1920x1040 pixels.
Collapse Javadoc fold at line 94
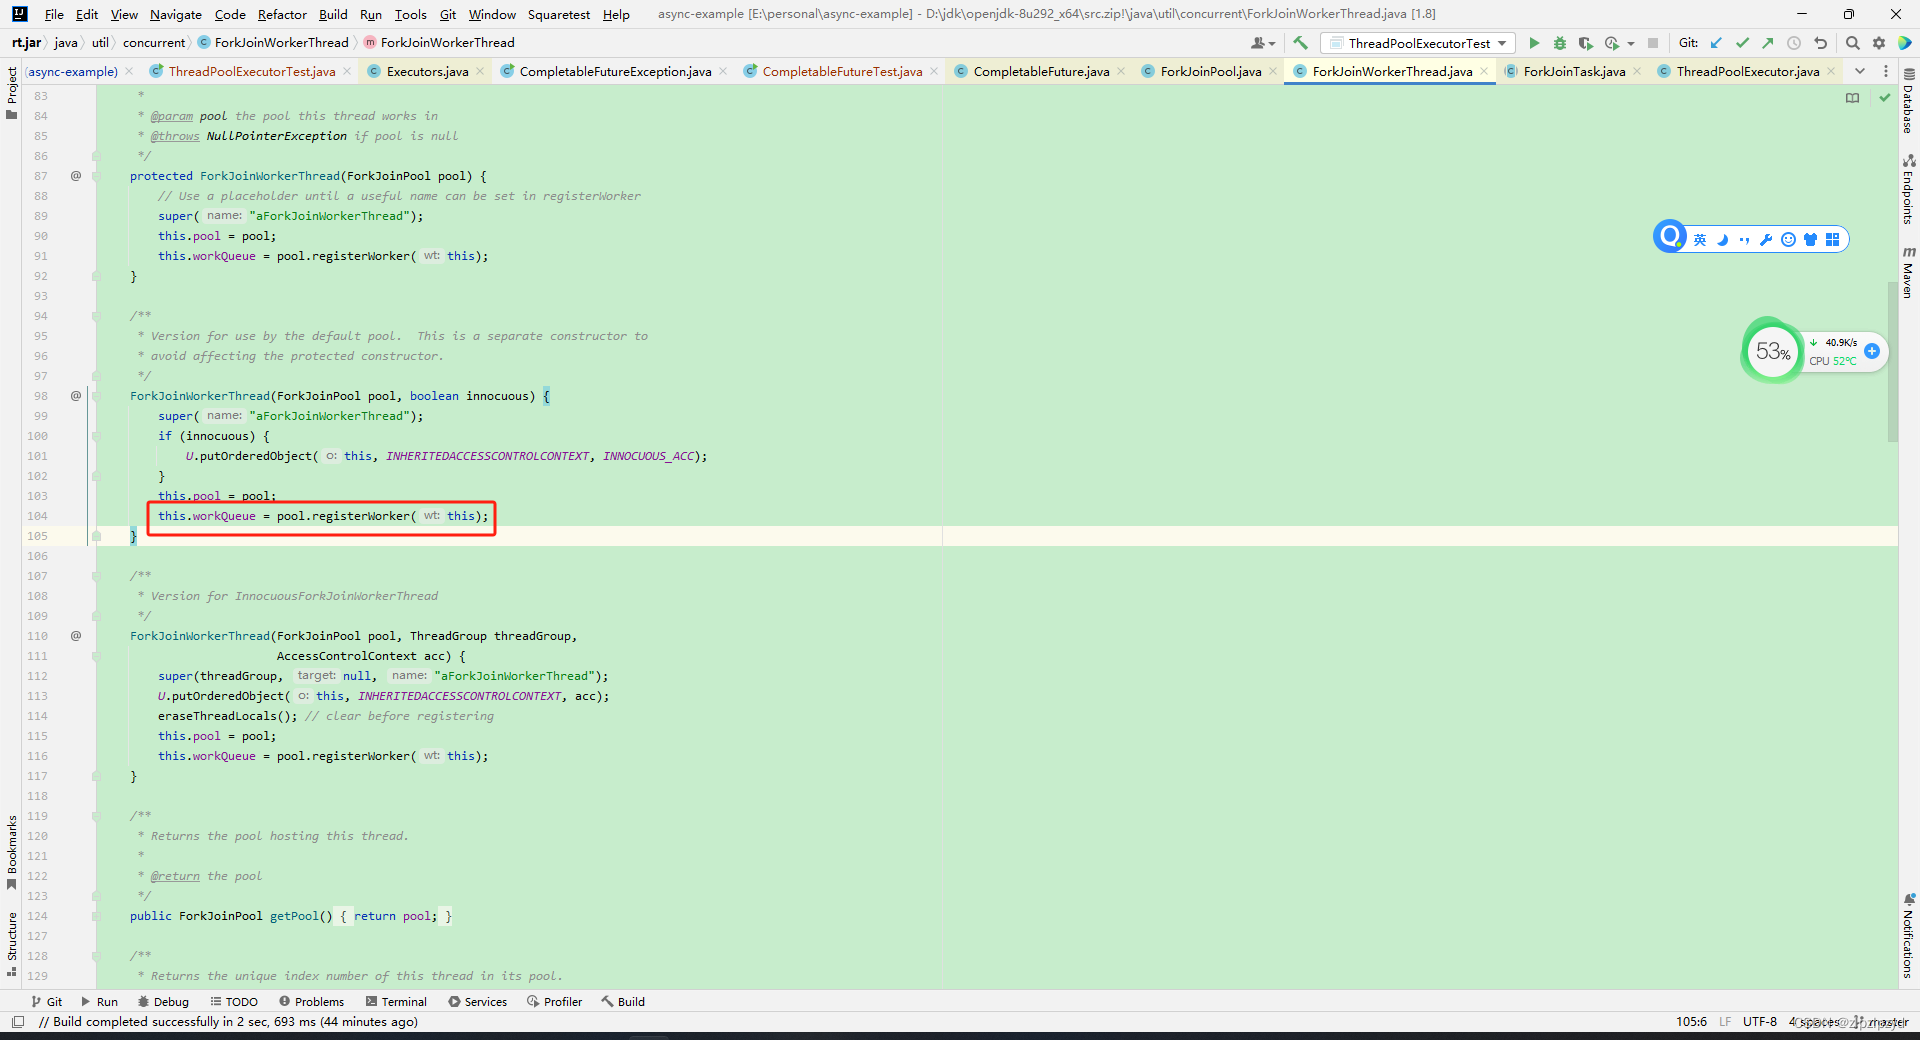click(x=97, y=316)
